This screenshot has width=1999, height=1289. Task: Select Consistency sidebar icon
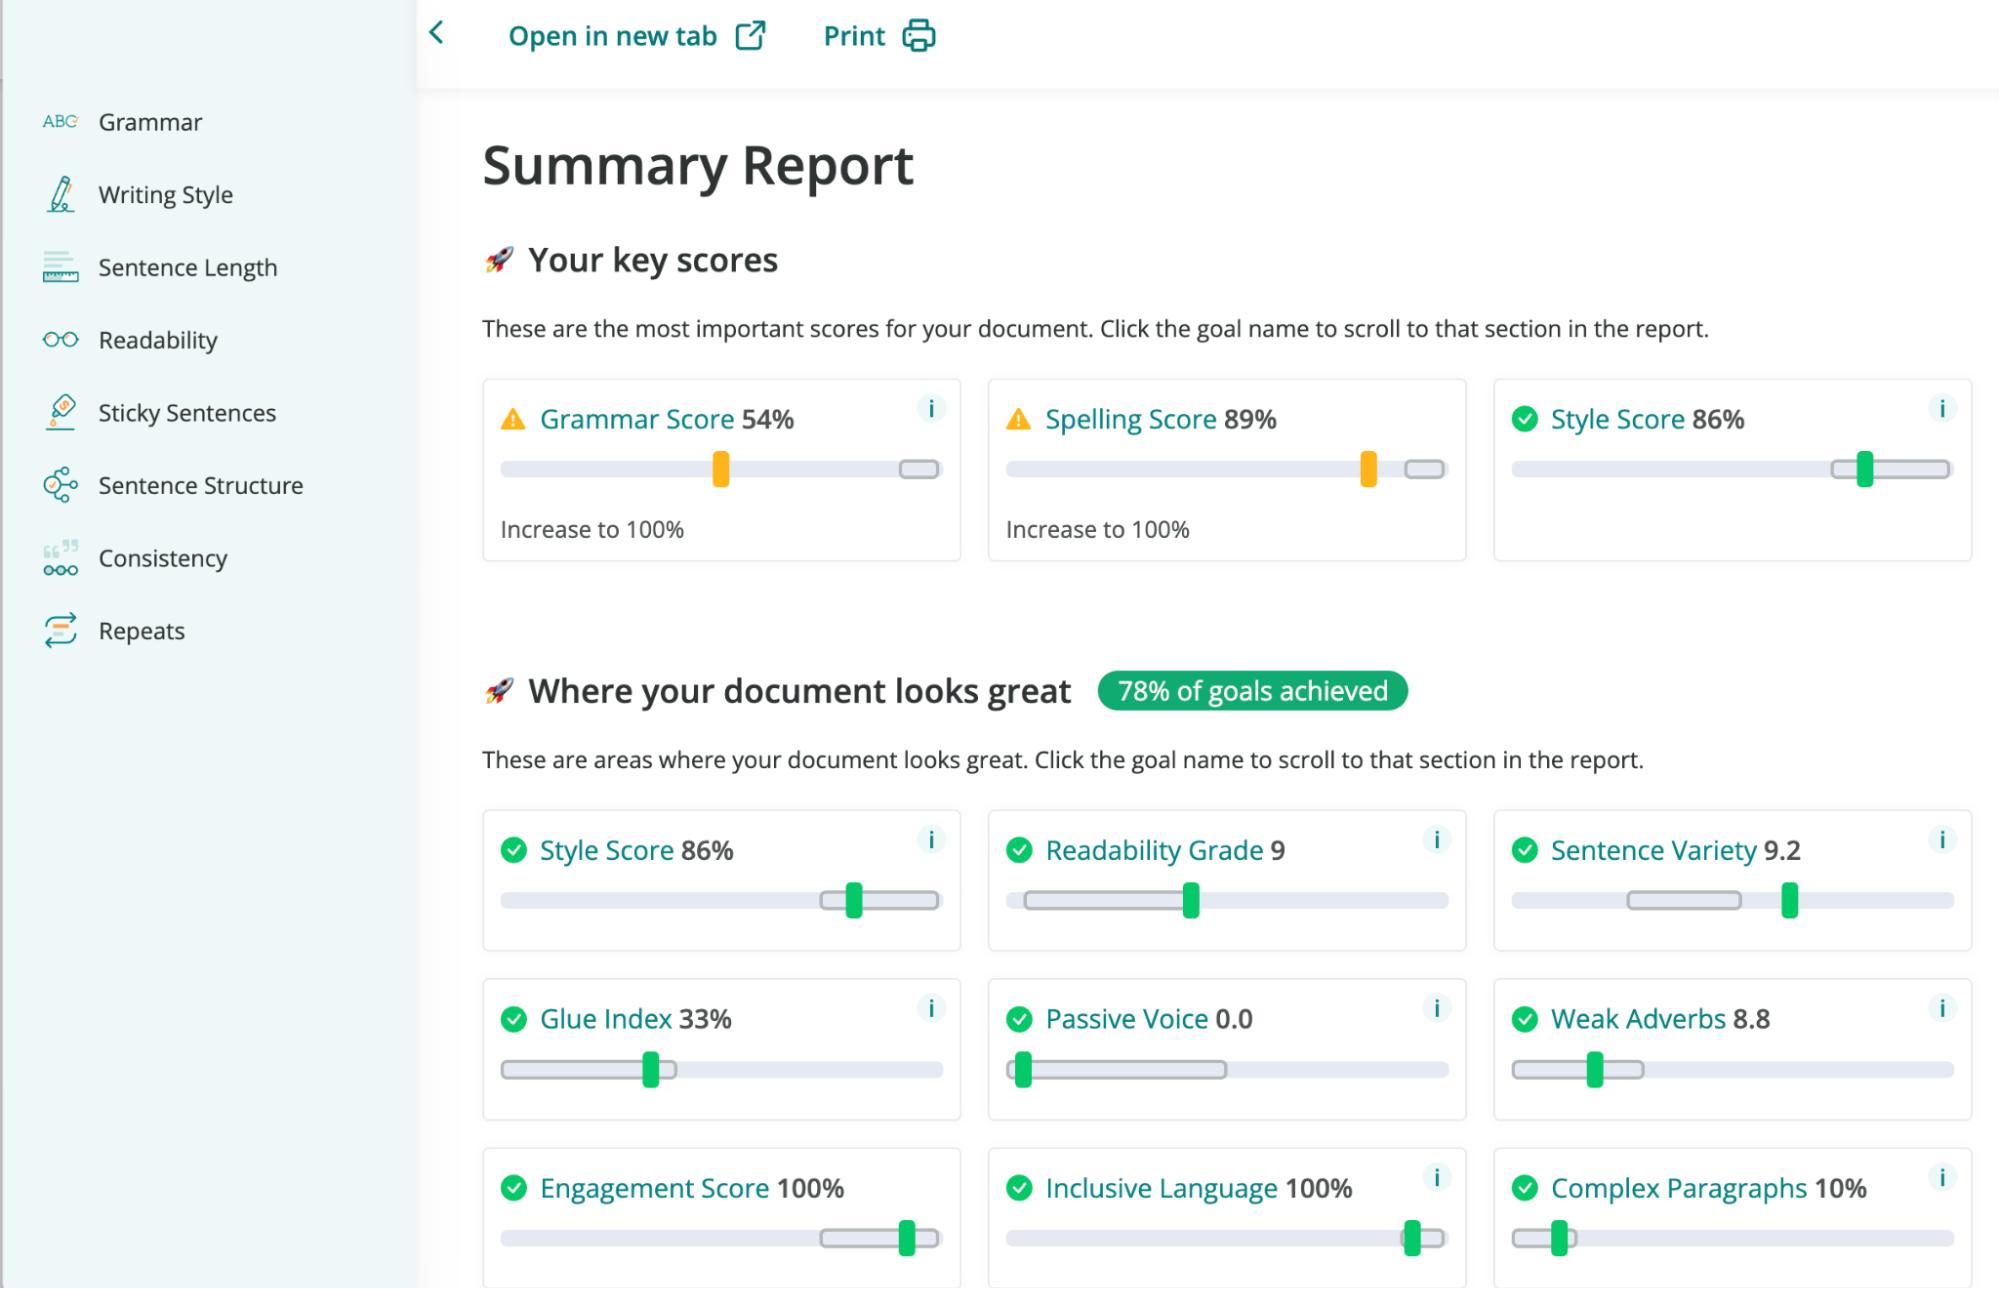(x=60, y=559)
